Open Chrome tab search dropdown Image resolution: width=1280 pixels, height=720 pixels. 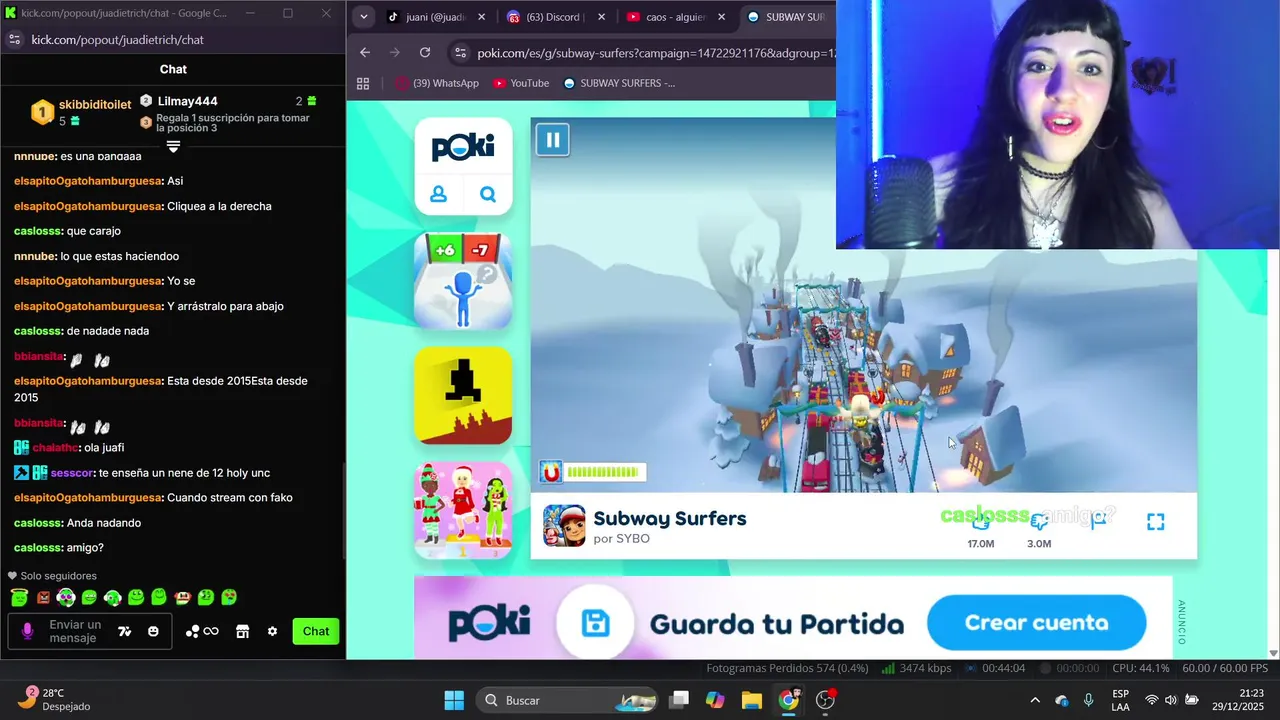363,17
